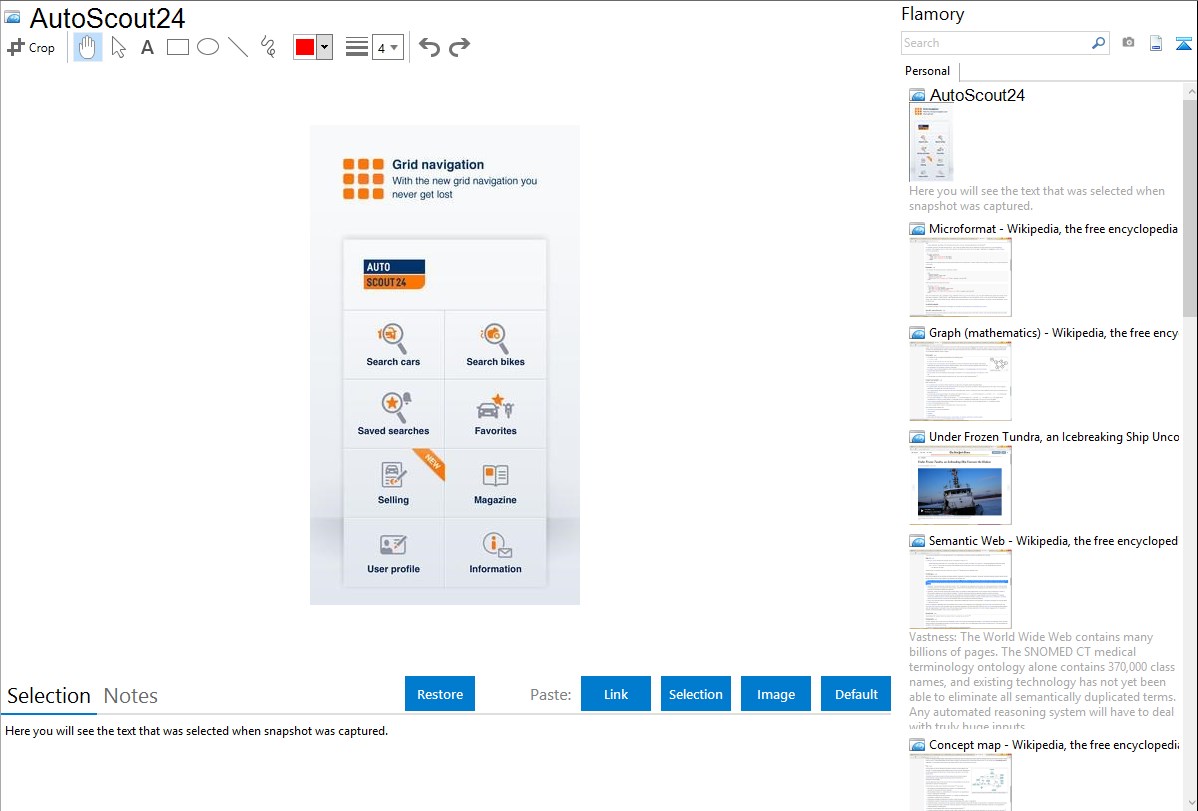The width and height of the screenshot is (1198, 811).
Task: Click the Search bikes icon in snapshot
Action: tap(494, 337)
